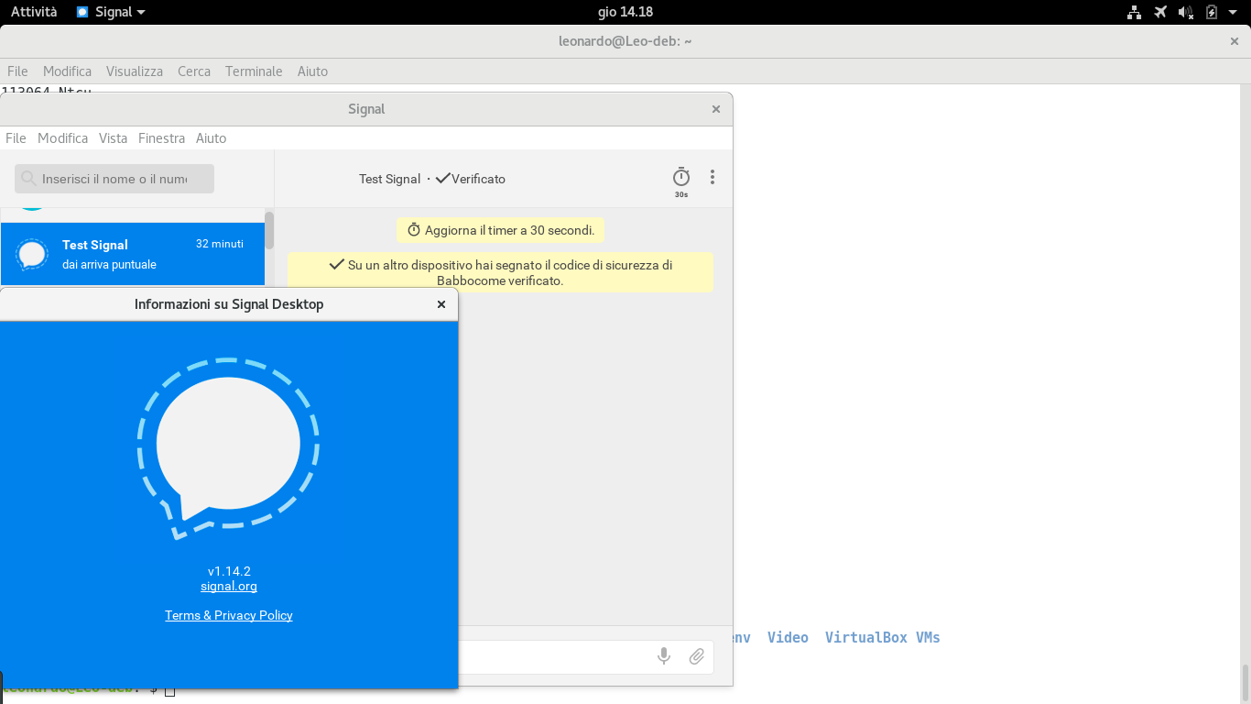Open the Terminale menu in the terminal
The image size is (1251, 704).
click(253, 71)
